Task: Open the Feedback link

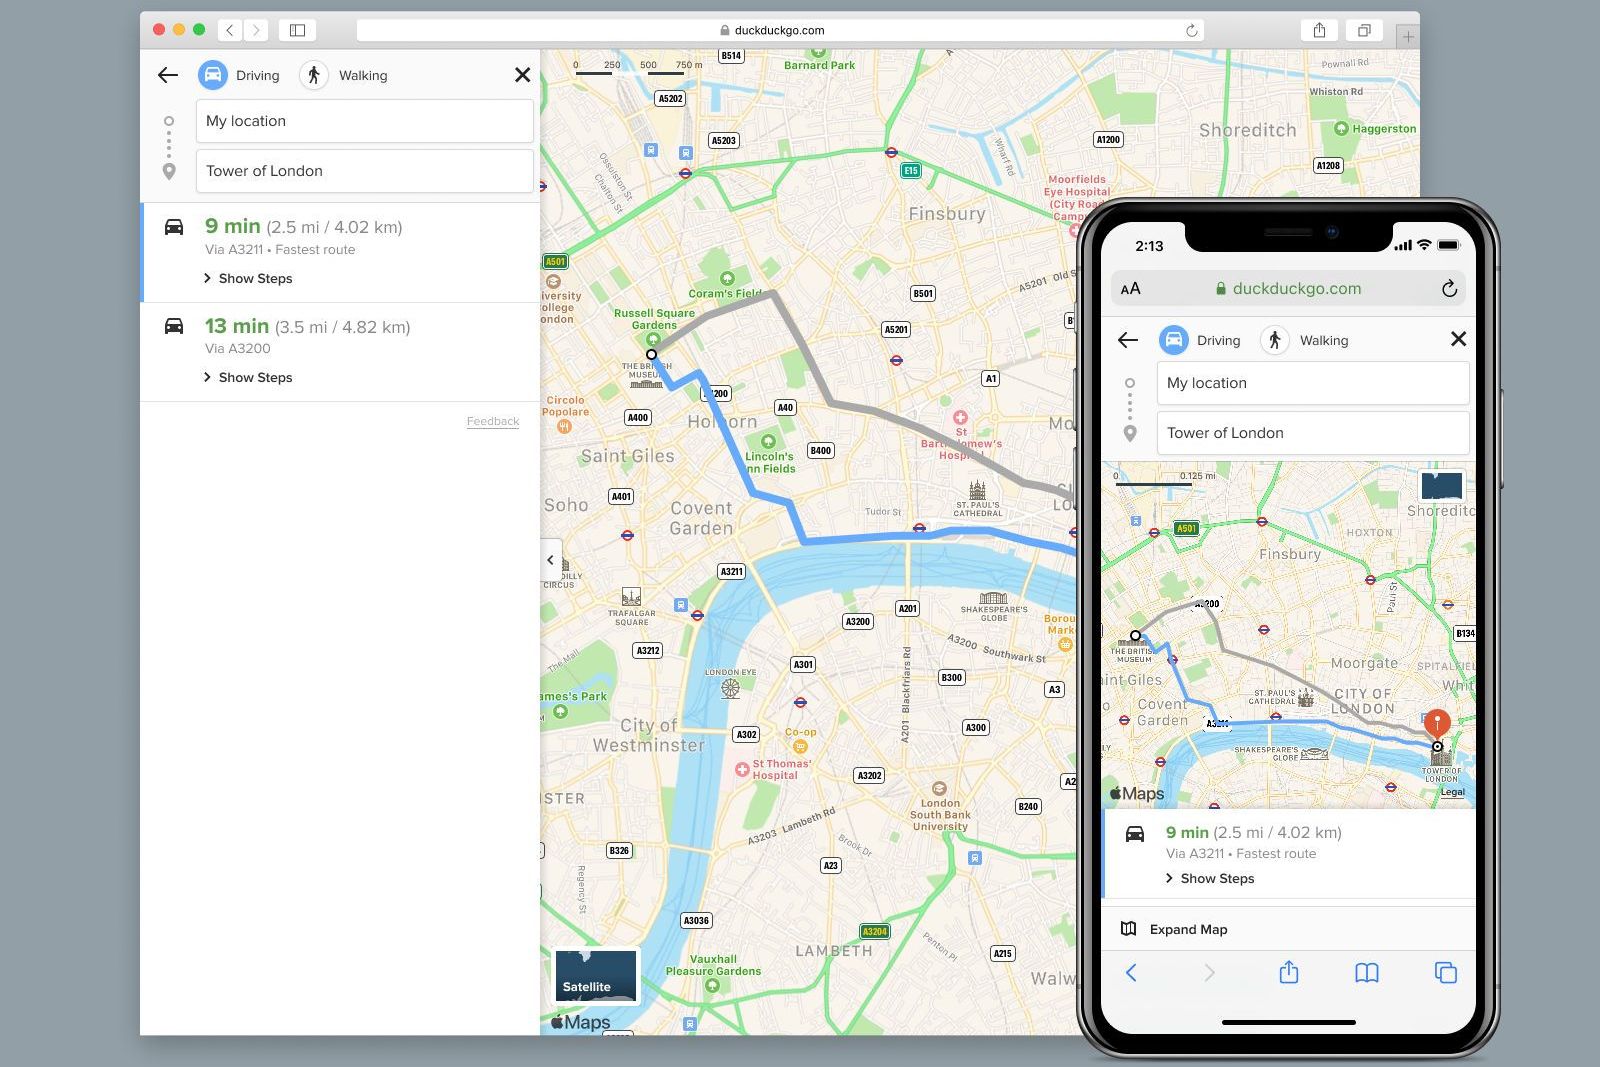Action: coord(493,421)
